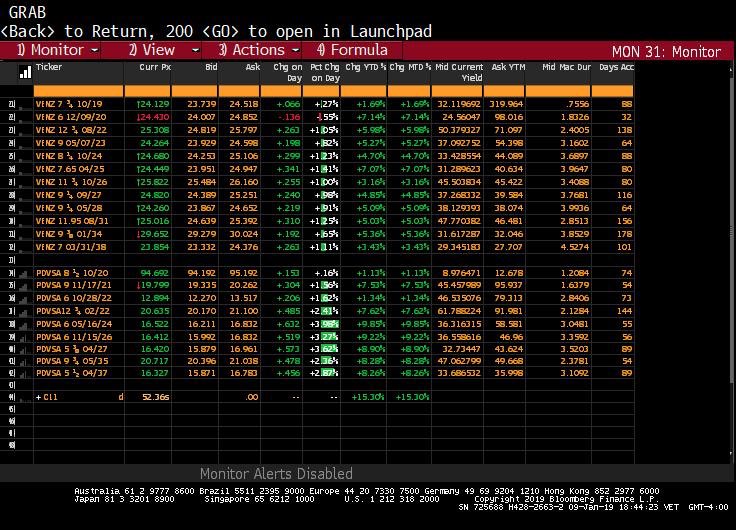Select the PDVSA 9 11/17/21 ticker

pos(74,285)
